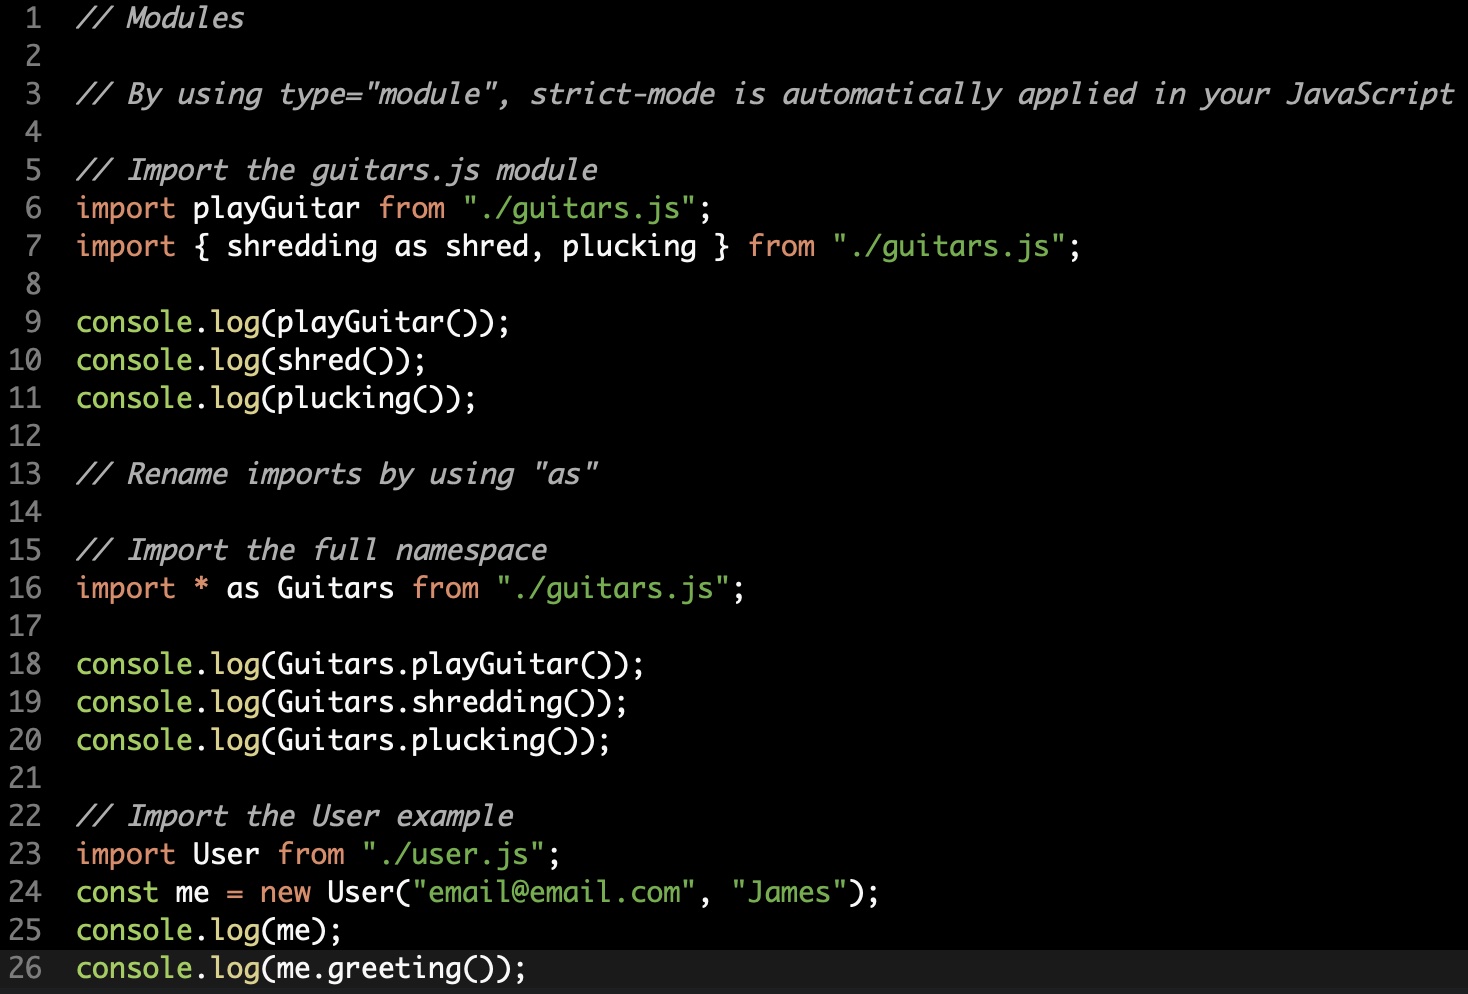
Task: Place cursor on console.log(shred()) line
Action: 250,360
